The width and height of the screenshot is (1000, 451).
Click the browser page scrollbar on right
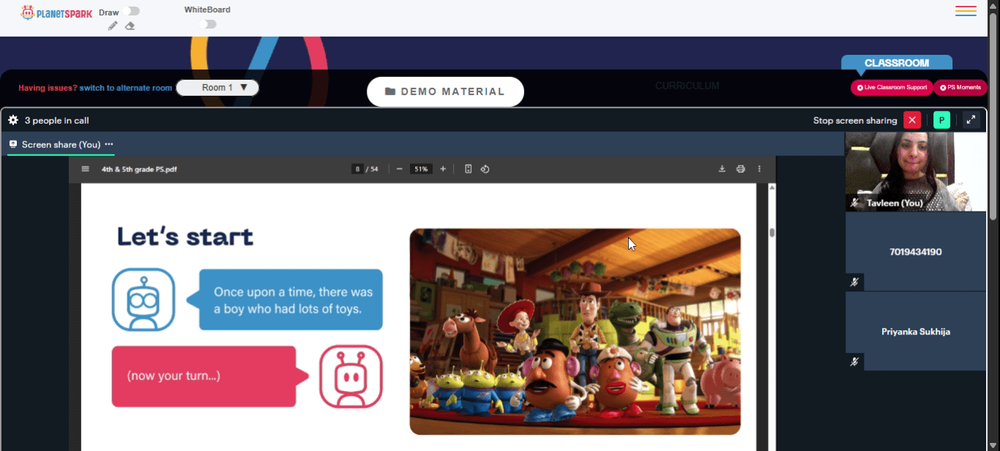[x=993, y=118]
